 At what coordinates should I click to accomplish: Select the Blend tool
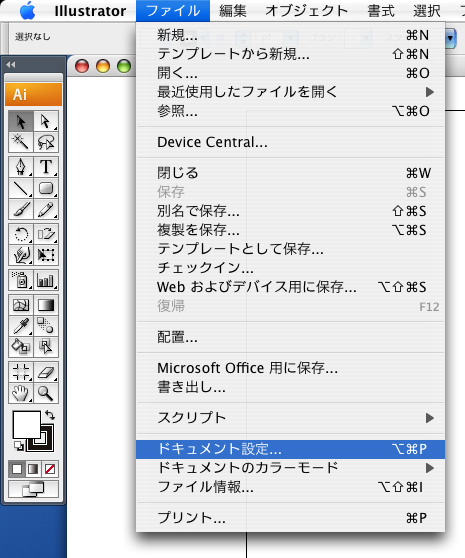coord(46,326)
